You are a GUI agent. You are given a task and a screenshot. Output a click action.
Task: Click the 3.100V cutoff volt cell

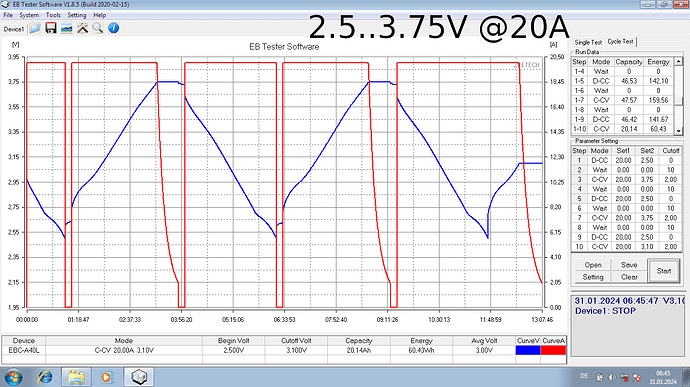click(296, 350)
